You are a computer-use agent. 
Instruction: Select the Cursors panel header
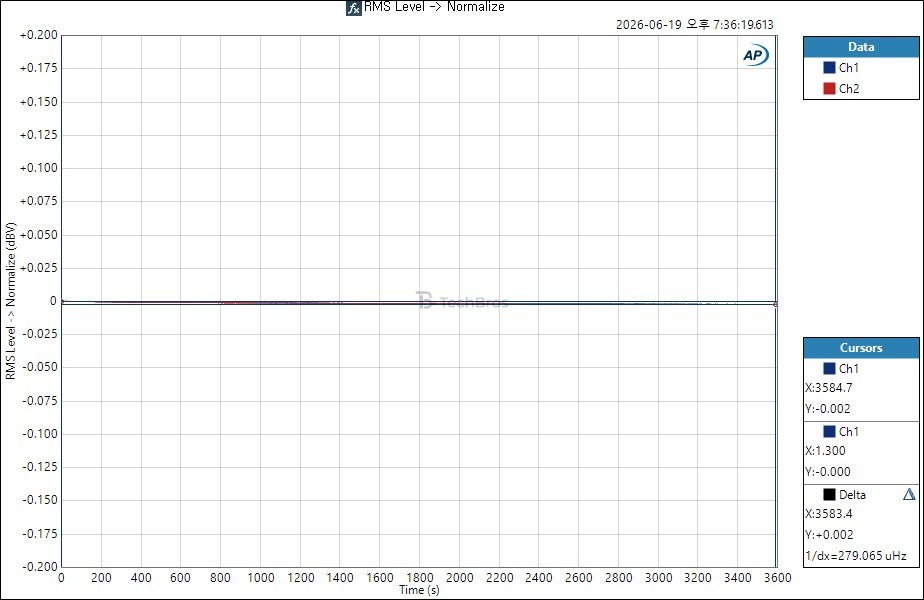(861, 348)
